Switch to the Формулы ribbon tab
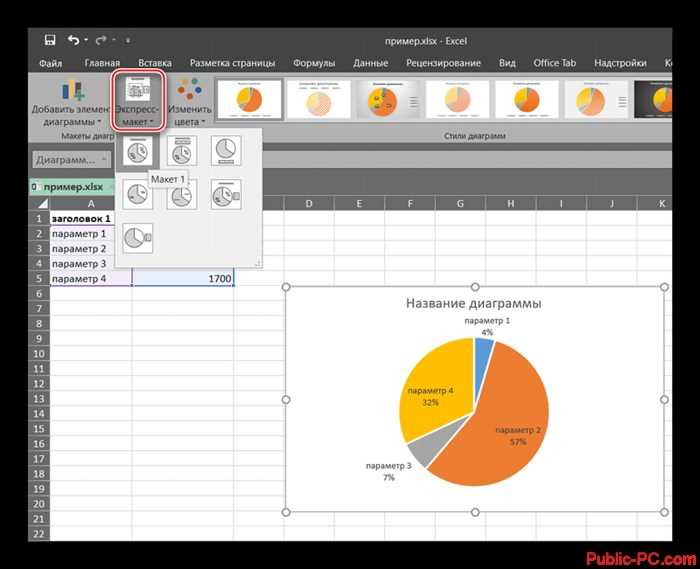This screenshot has width=700, height=569. (x=314, y=63)
